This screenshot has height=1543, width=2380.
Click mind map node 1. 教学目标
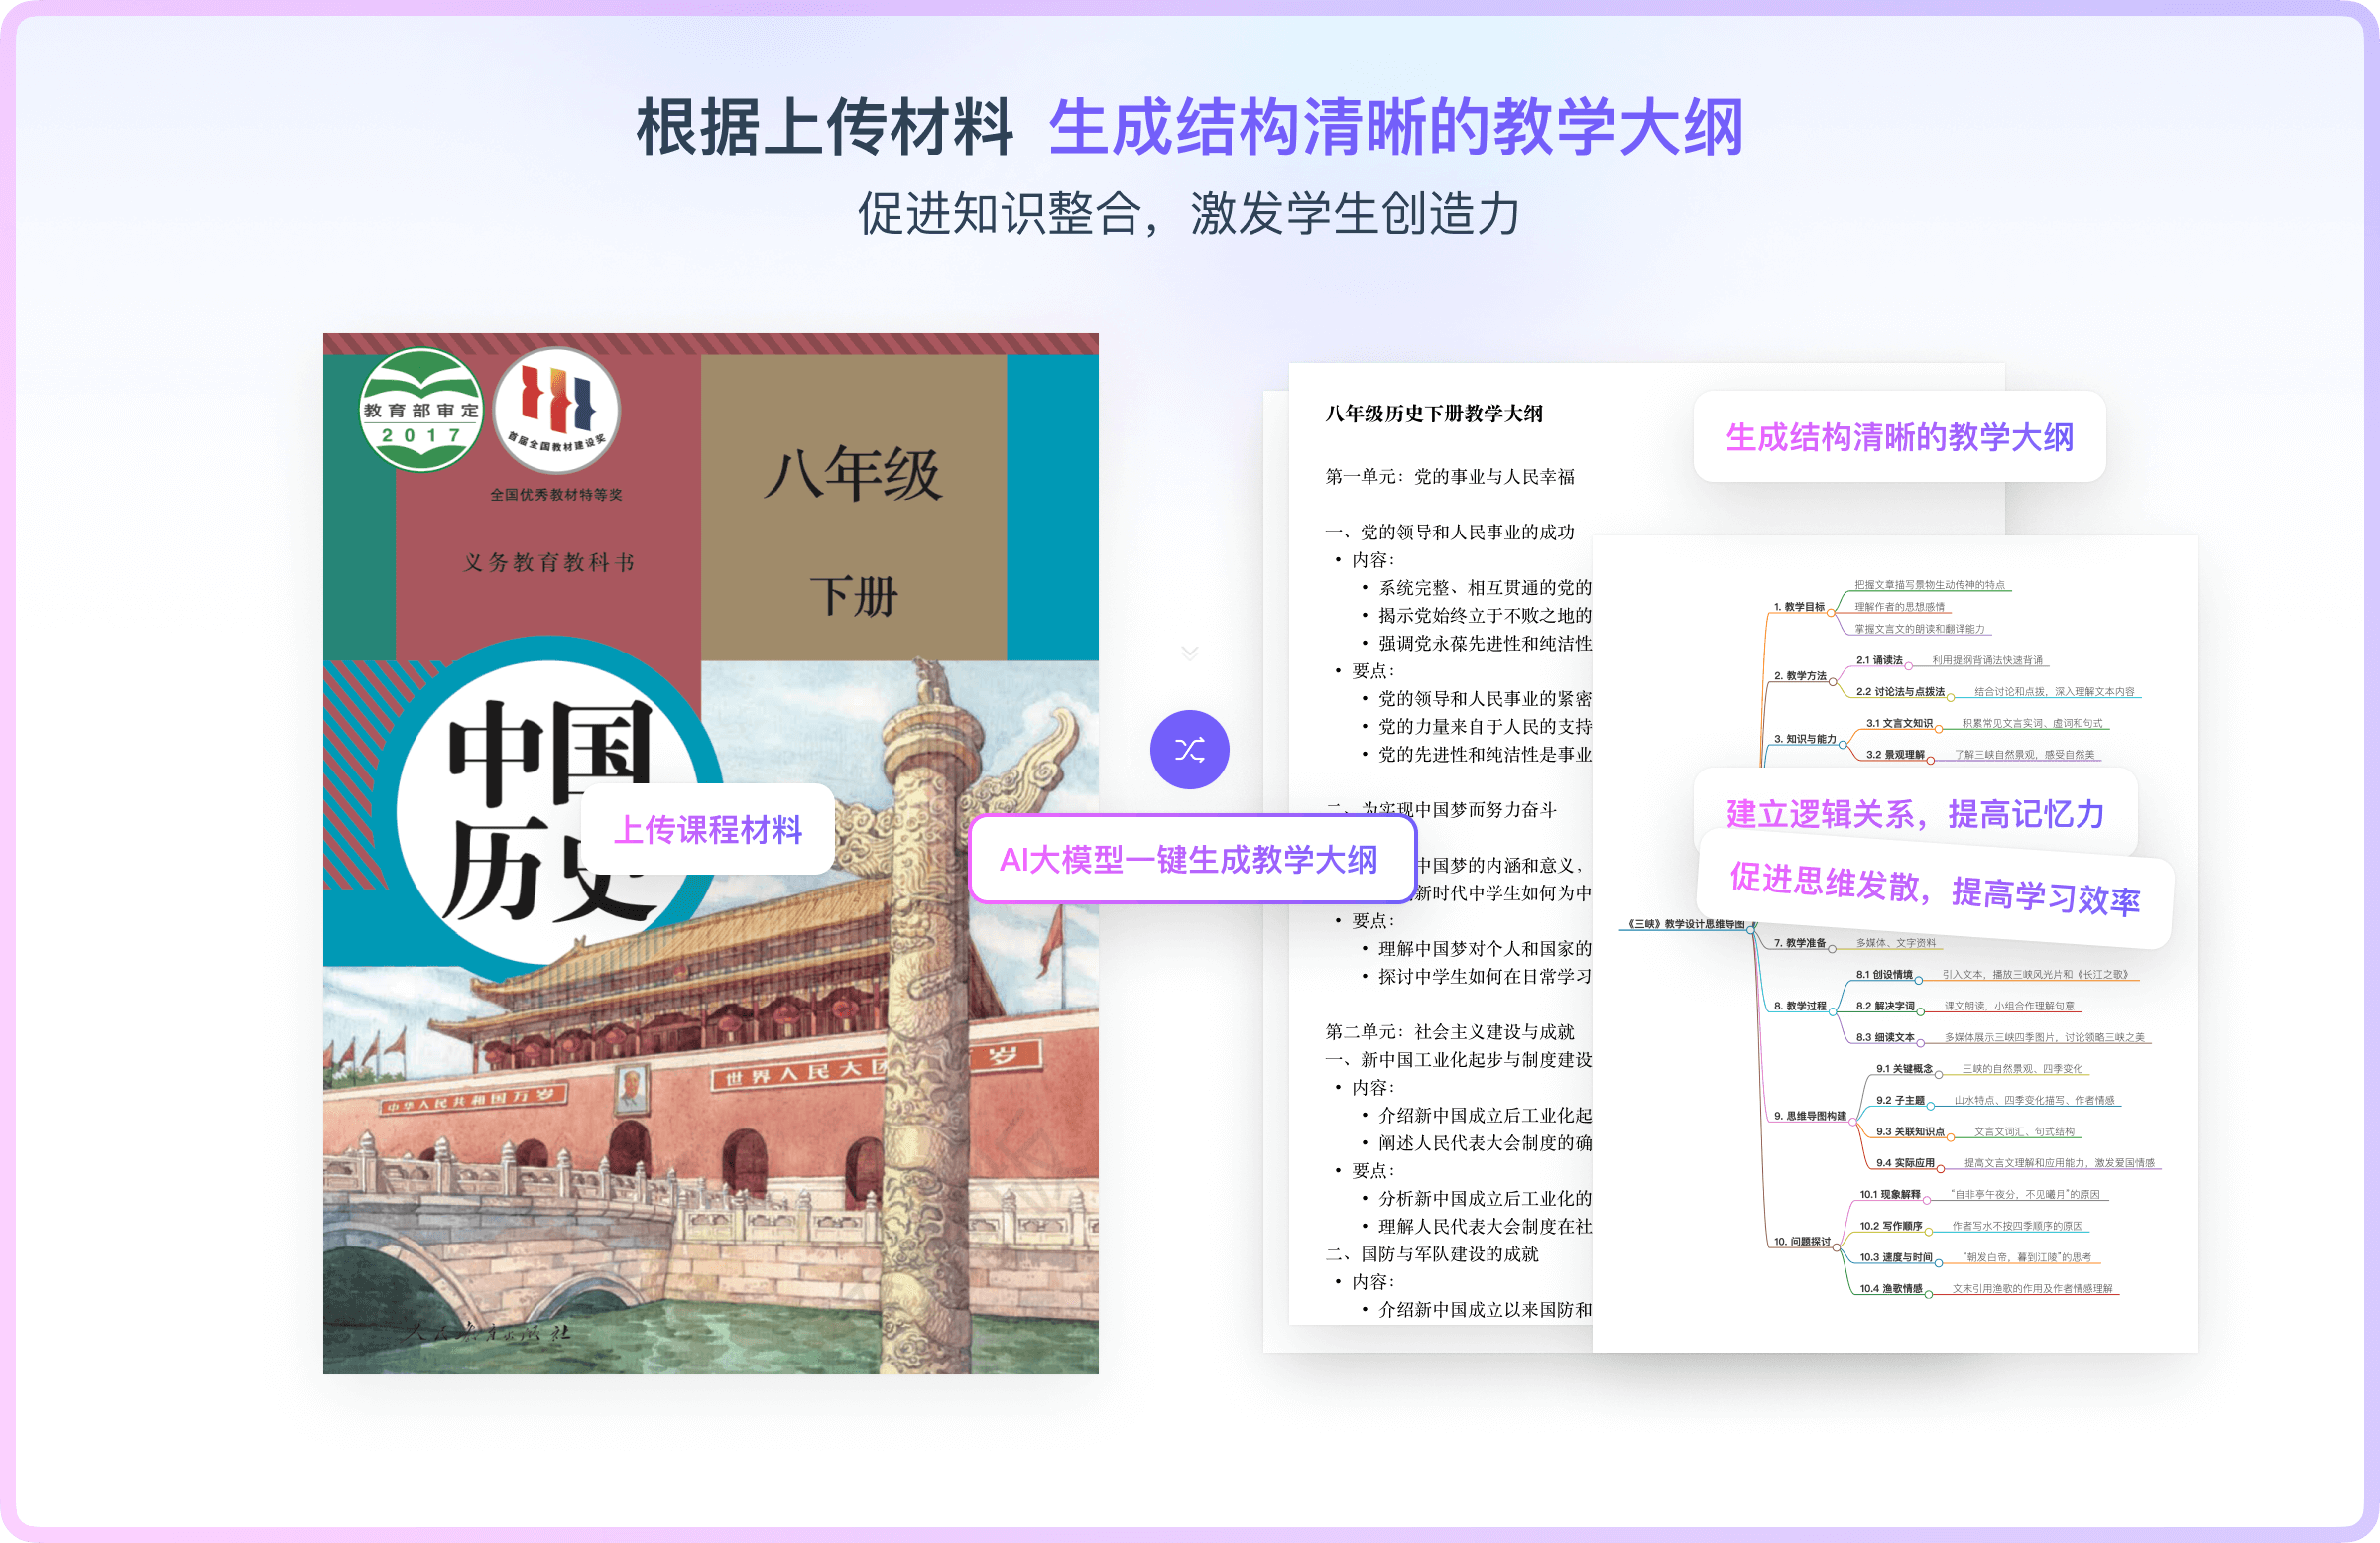coord(1799,606)
